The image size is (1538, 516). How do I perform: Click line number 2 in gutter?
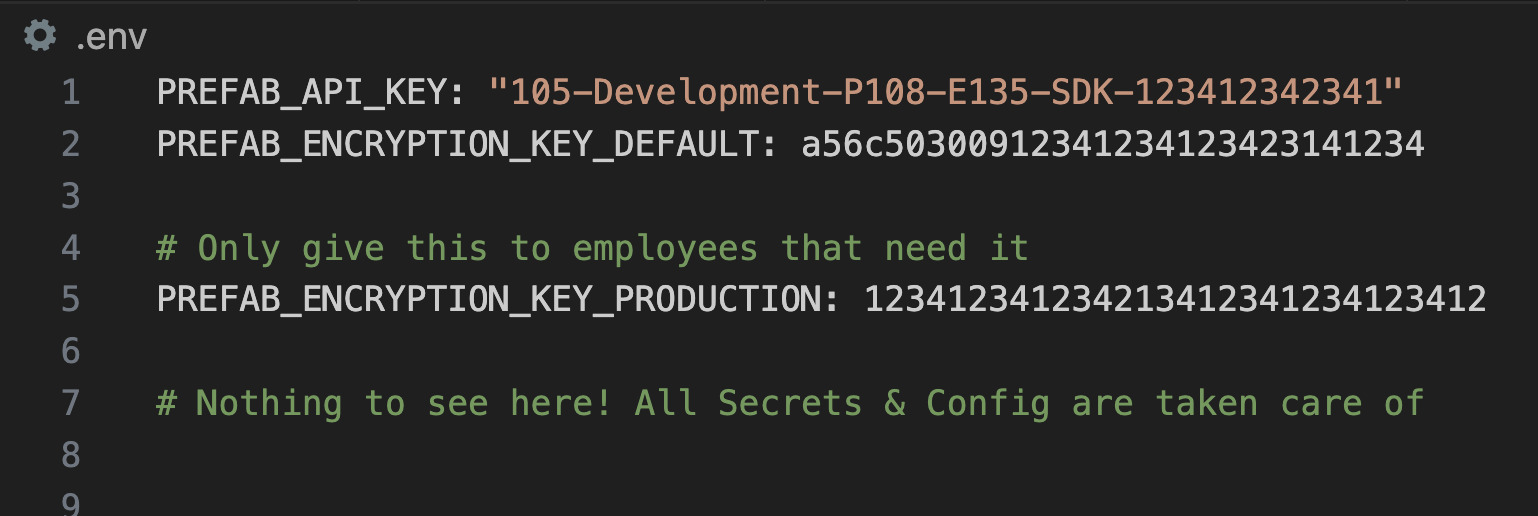(x=71, y=144)
